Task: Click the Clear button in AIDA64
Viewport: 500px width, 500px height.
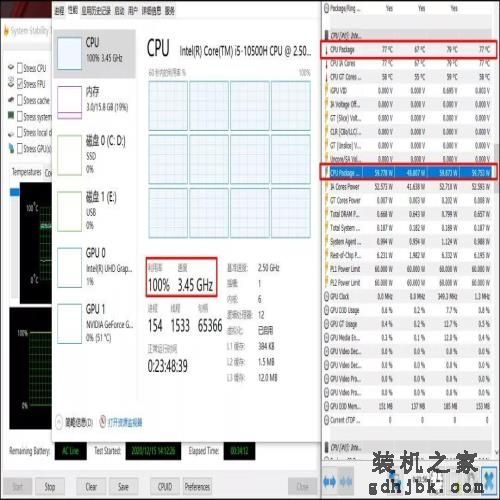Action: [91, 487]
